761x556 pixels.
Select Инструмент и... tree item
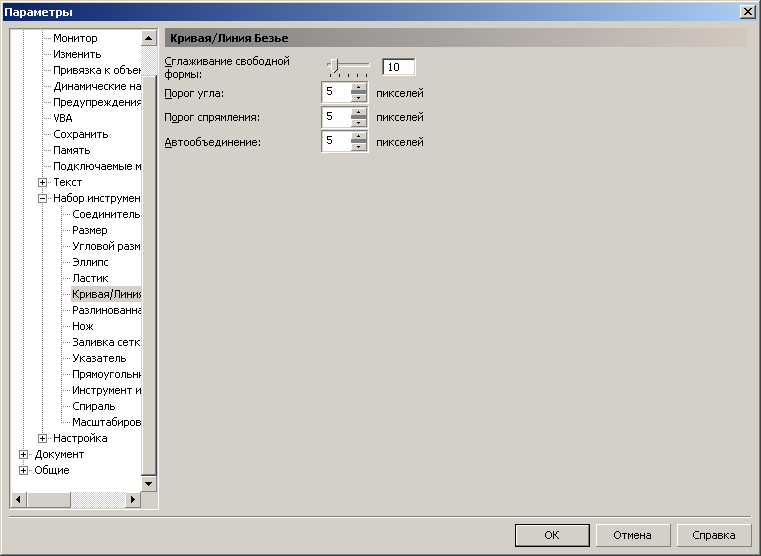click(x=106, y=391)
